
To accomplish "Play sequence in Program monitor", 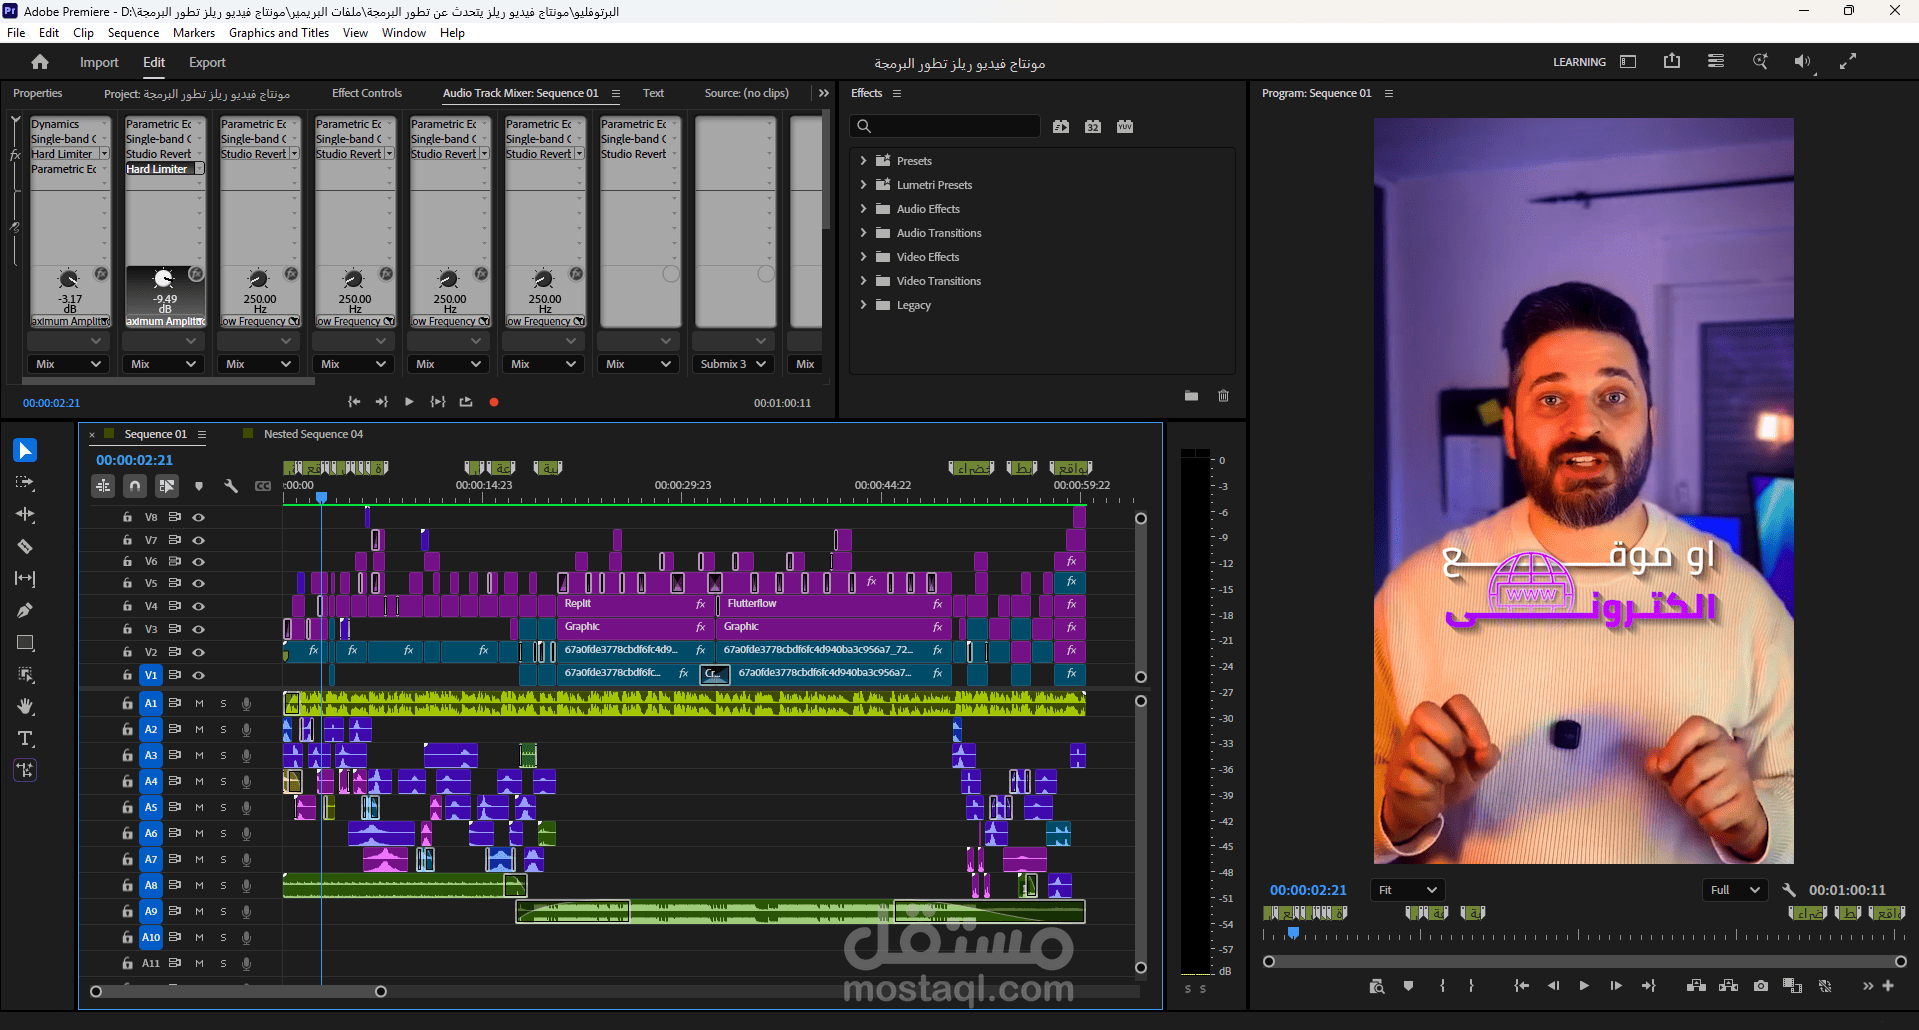I will tap(1584, 986).
